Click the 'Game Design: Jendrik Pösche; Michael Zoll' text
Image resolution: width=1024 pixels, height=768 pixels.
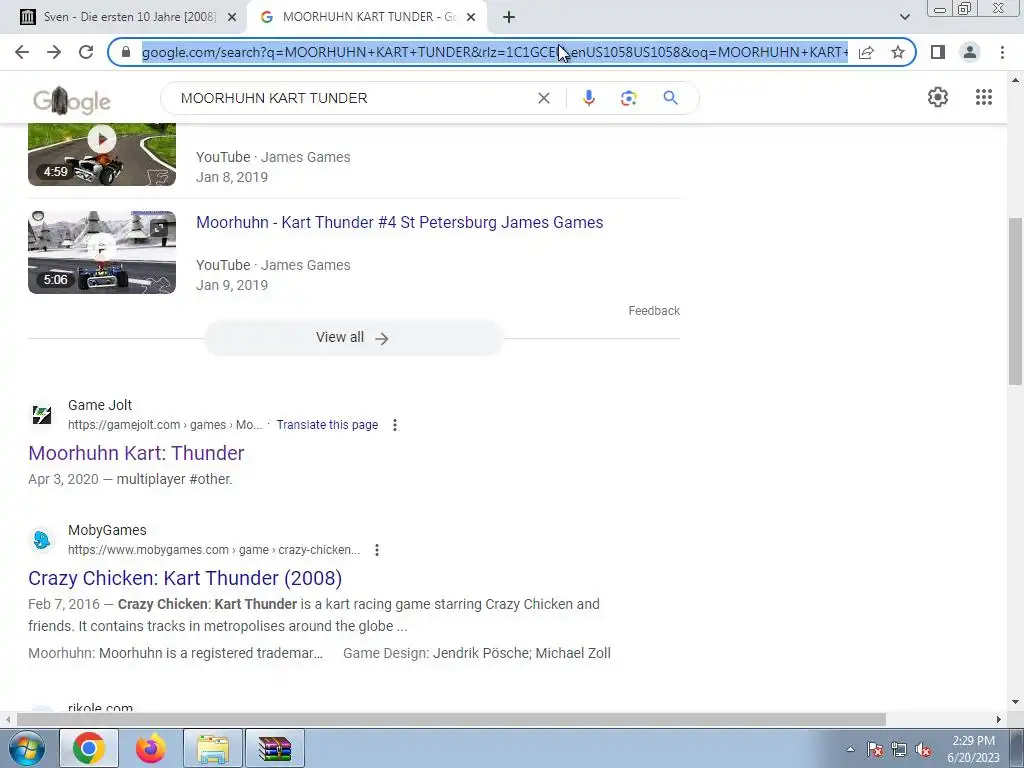[x=477, y=653]
